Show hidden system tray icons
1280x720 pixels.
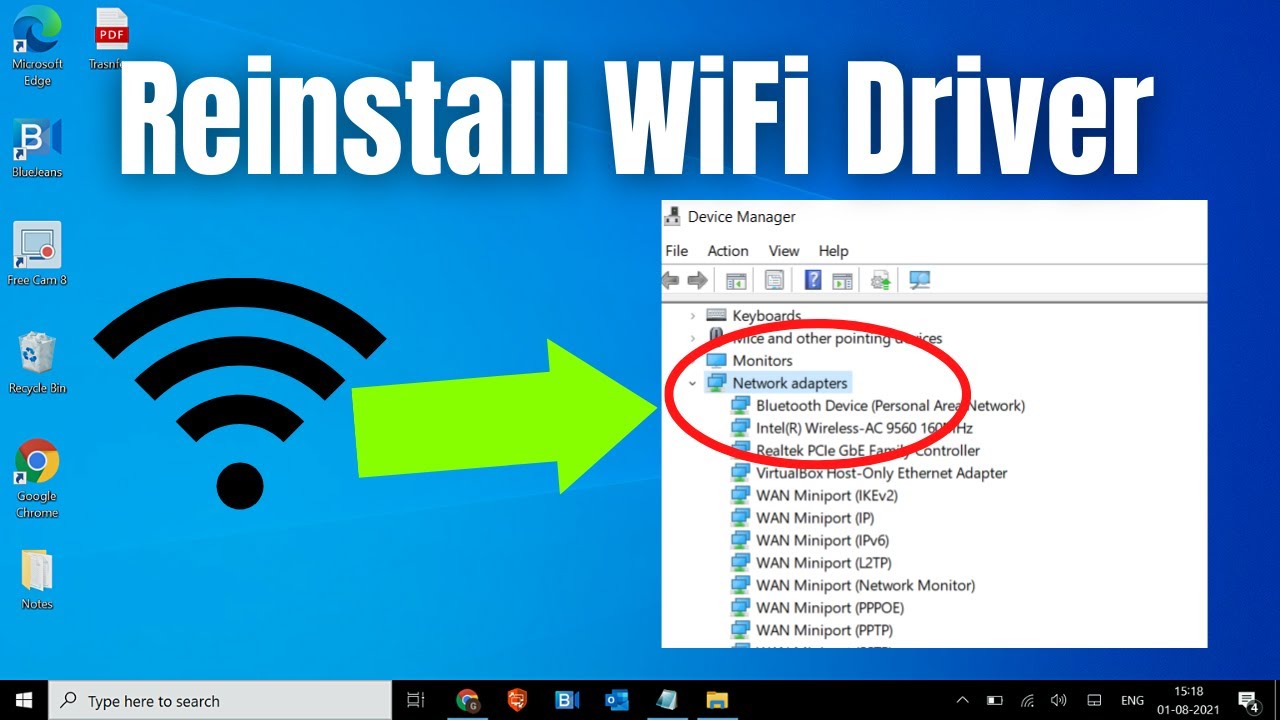pyautogui.click(x=963, y=700)
